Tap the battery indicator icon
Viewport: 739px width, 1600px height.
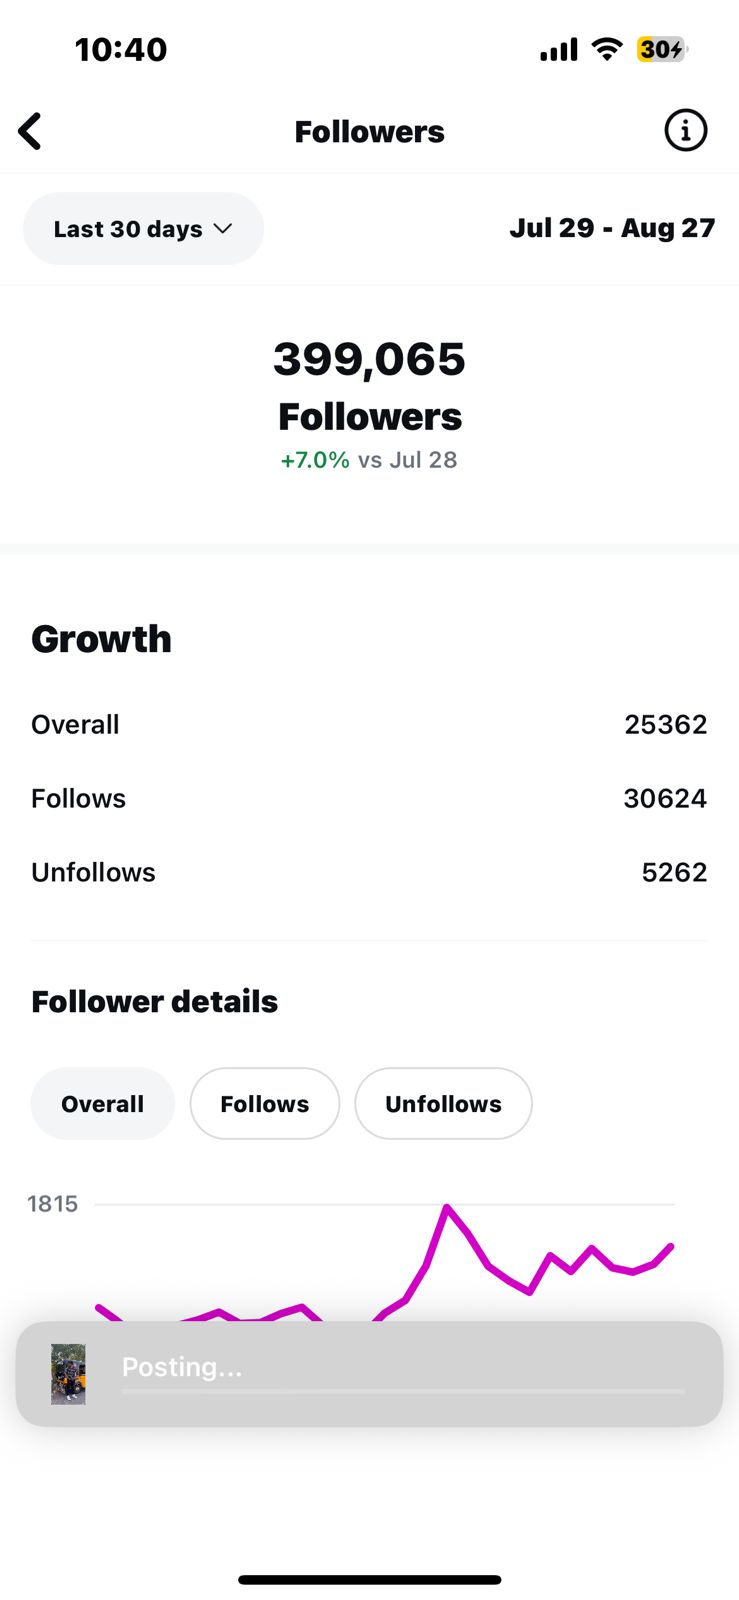click(x=663, y=49)
